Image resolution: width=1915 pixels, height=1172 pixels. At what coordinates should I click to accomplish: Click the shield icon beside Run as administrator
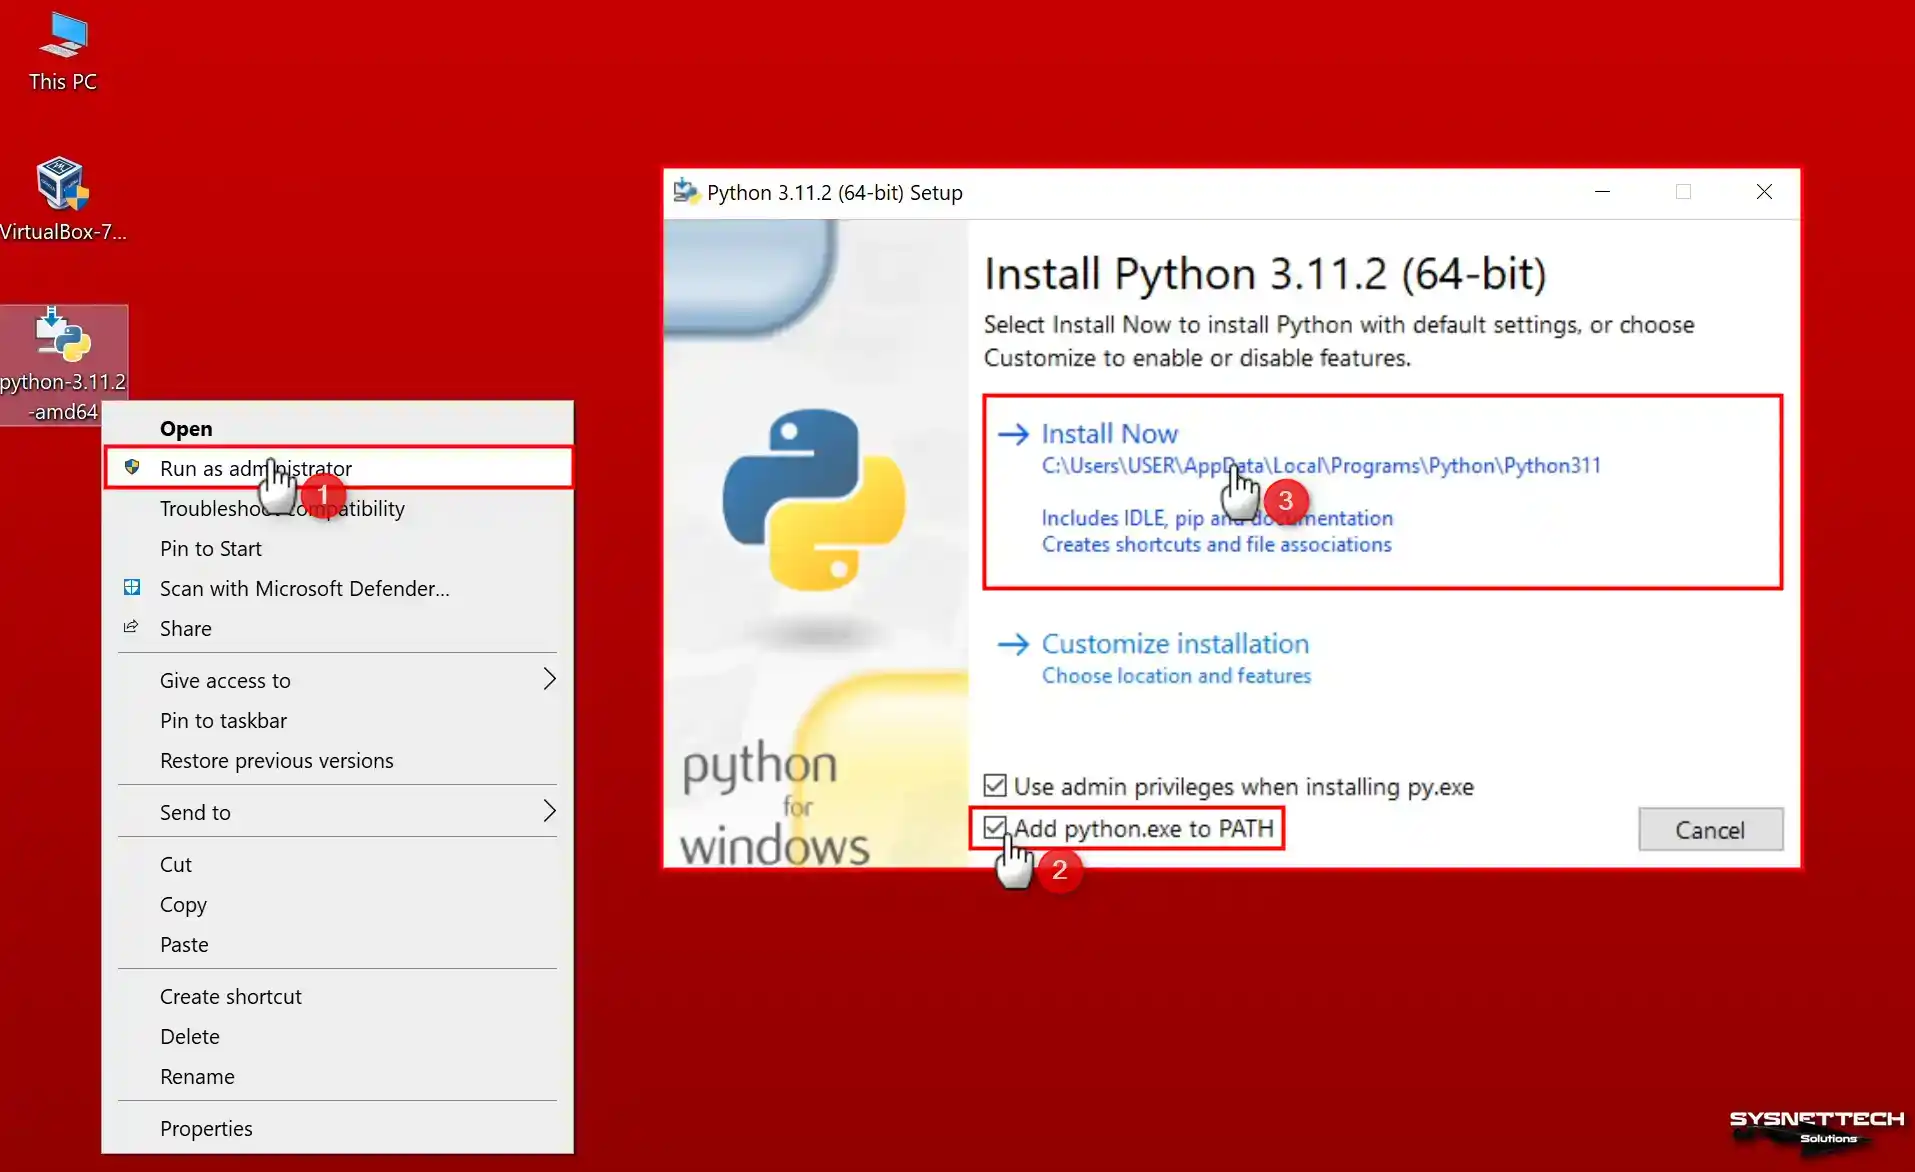132,467
